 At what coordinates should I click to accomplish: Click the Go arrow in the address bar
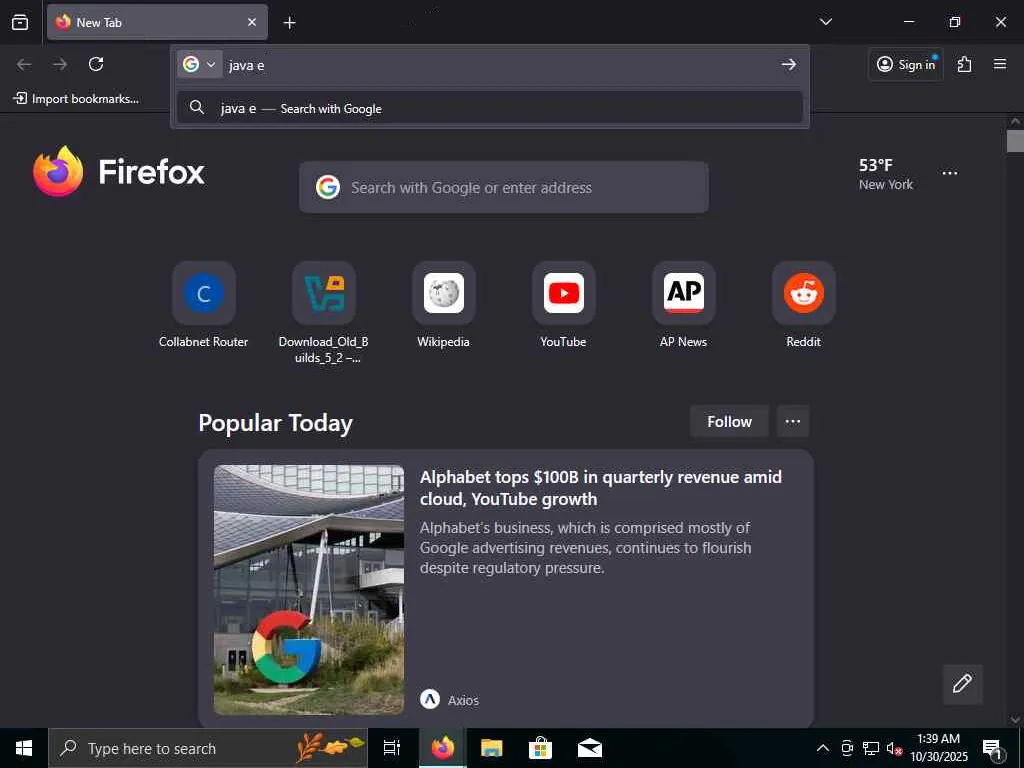pyautogui.click(x=789, y=64)
